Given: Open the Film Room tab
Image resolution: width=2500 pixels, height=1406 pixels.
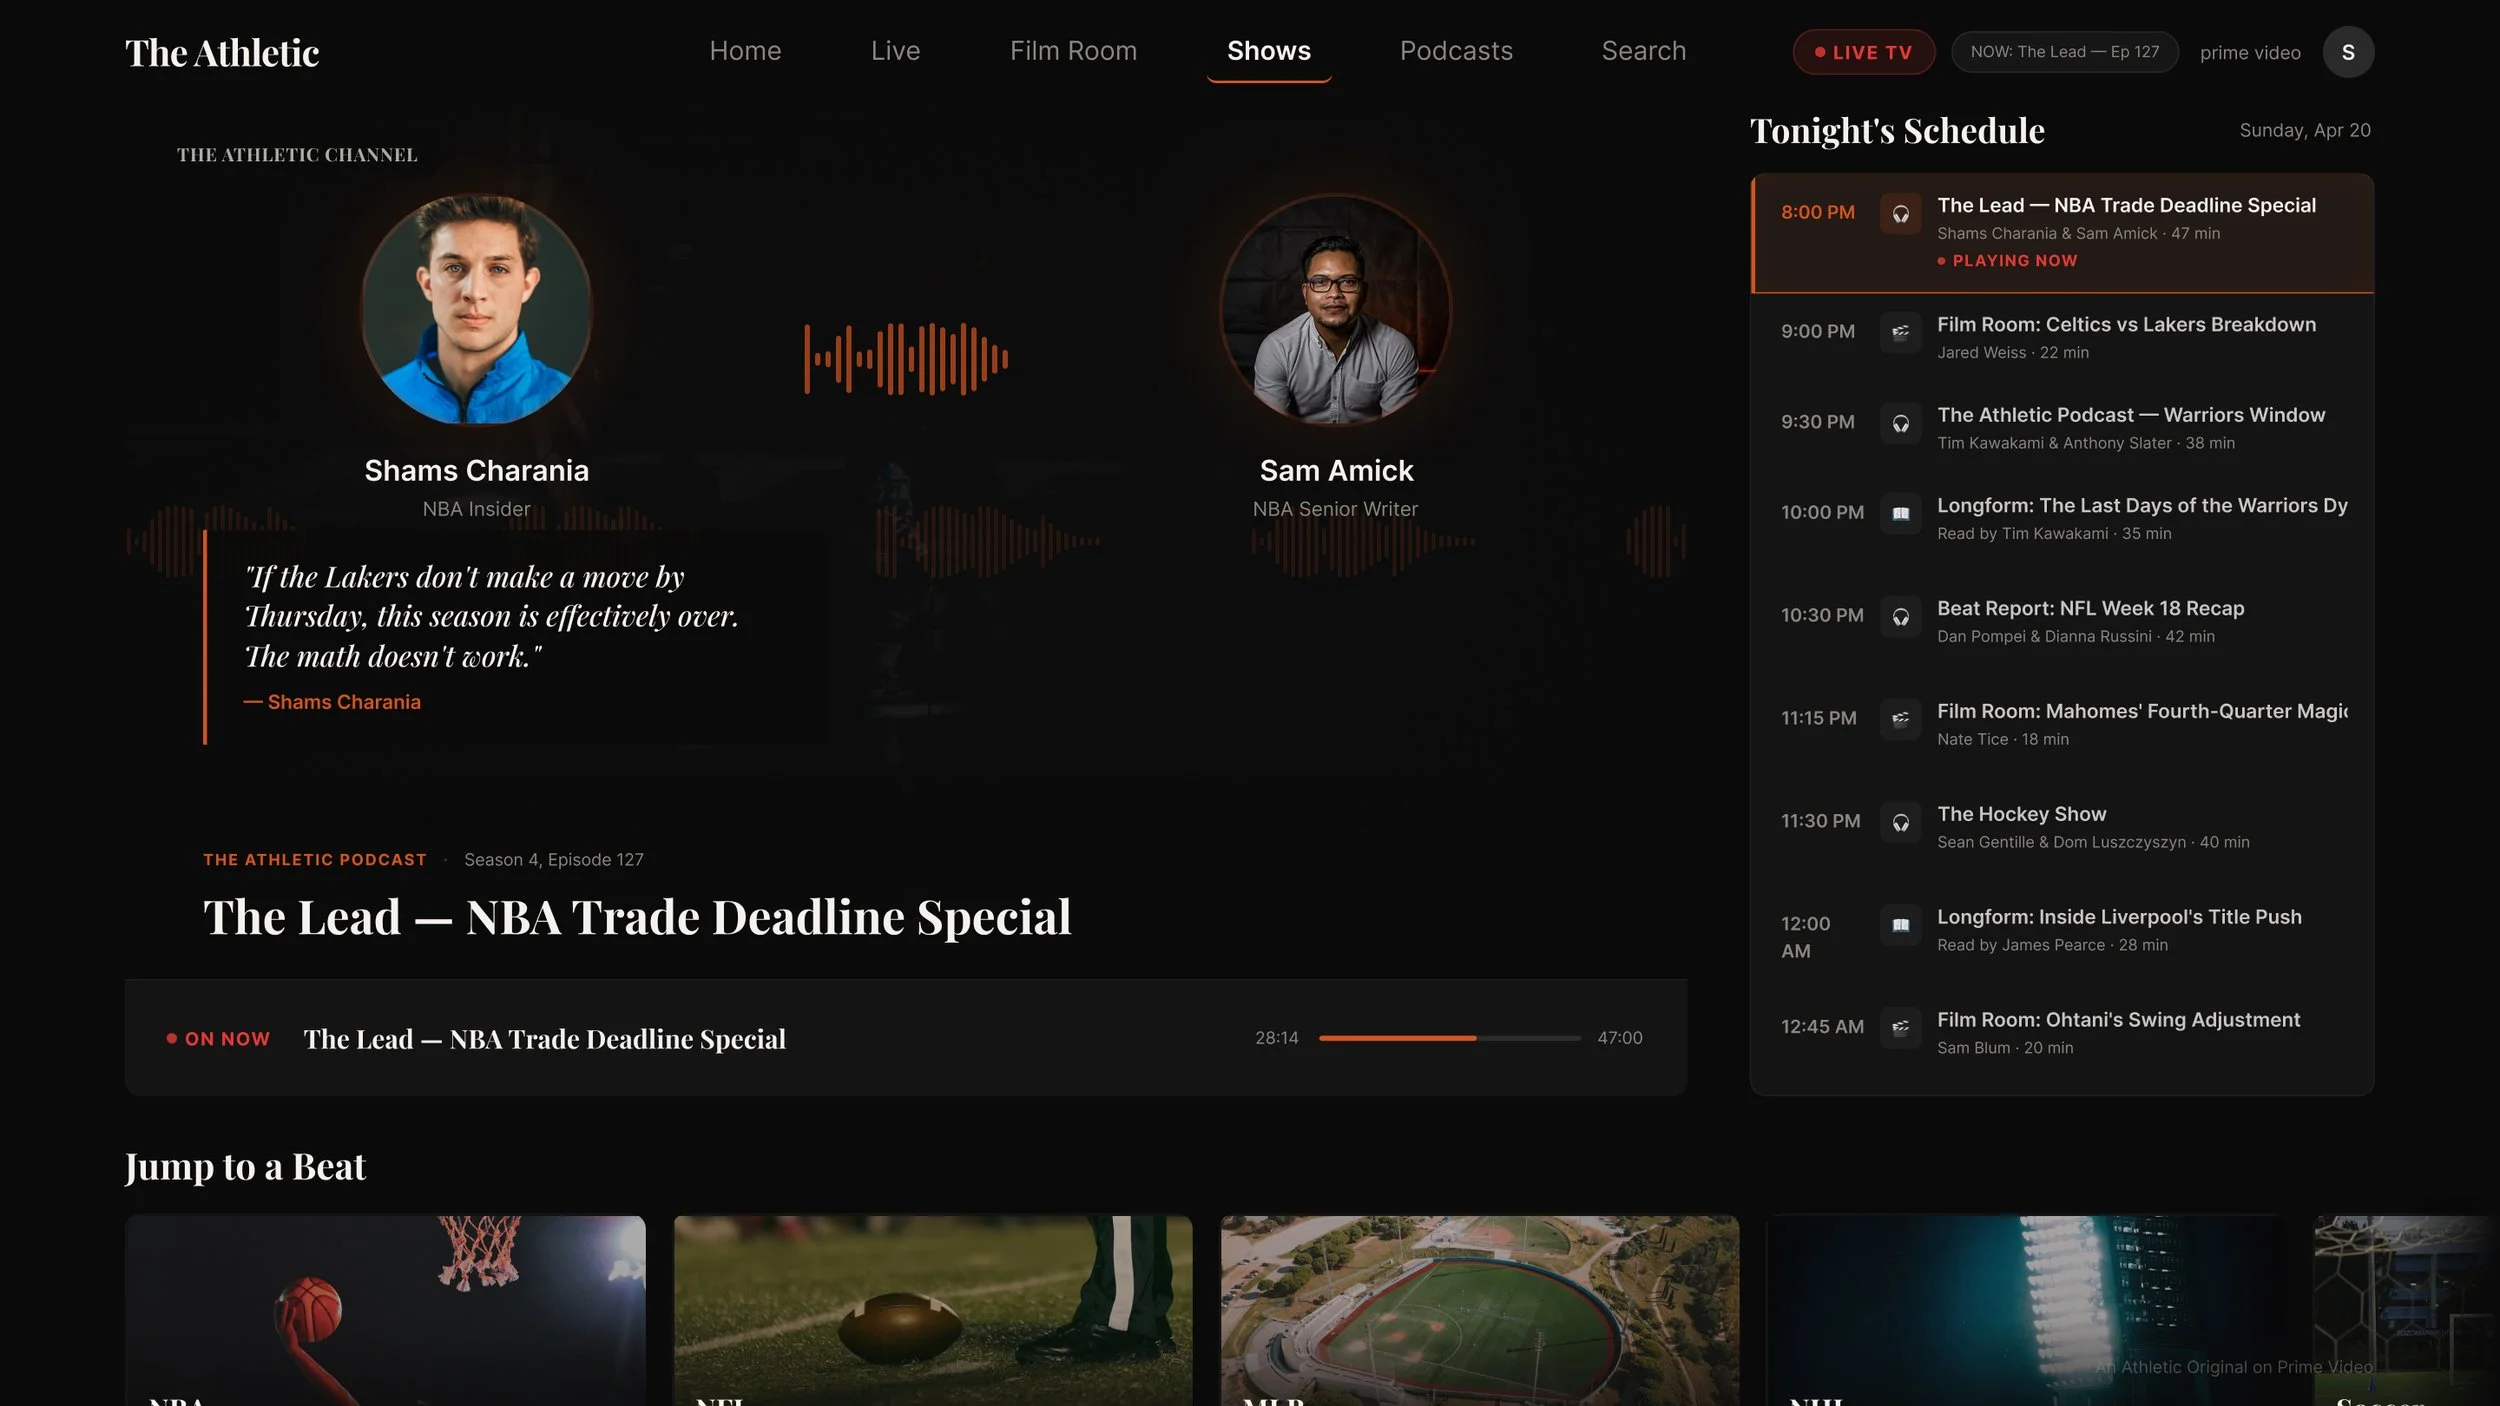Looking at the screenshot, I should (x=1073, y=51).
